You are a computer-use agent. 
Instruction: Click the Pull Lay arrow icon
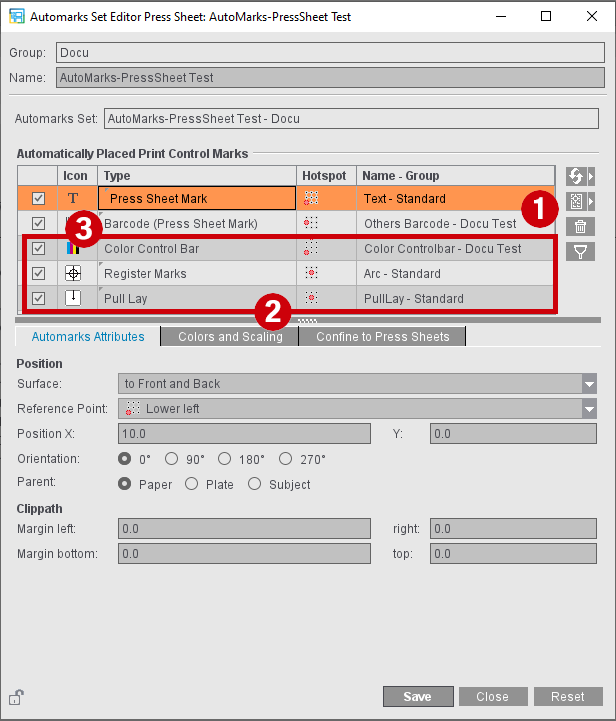pos(73,298)
